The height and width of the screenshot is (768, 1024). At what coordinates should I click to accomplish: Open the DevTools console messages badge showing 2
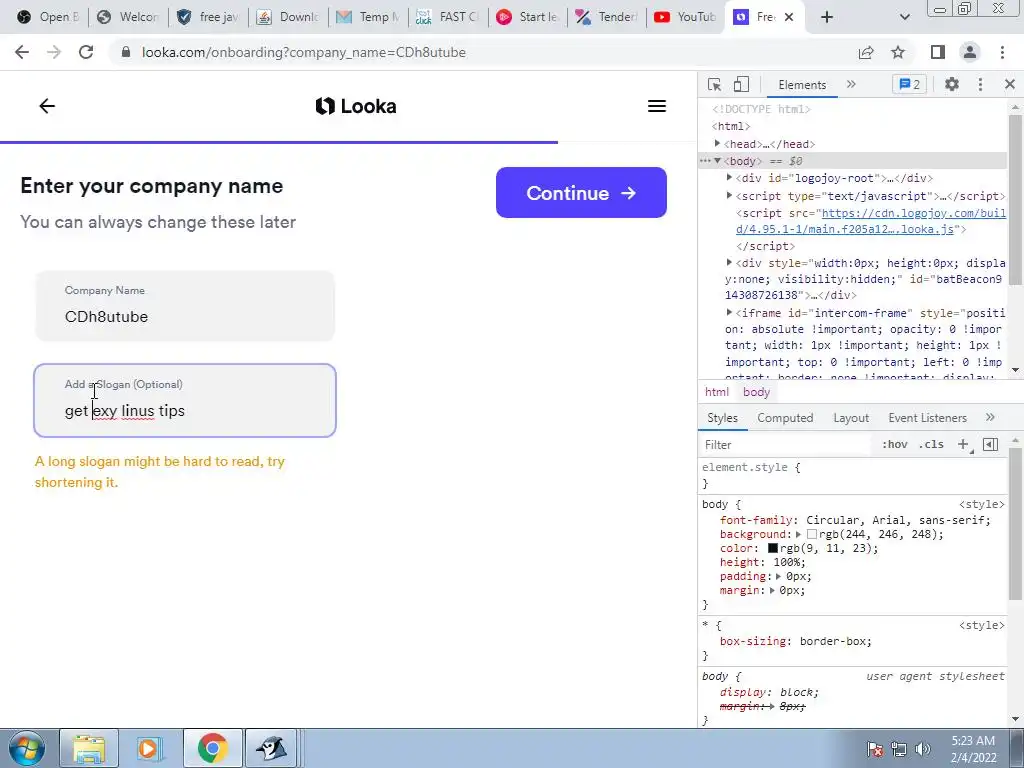pos(909,84)
